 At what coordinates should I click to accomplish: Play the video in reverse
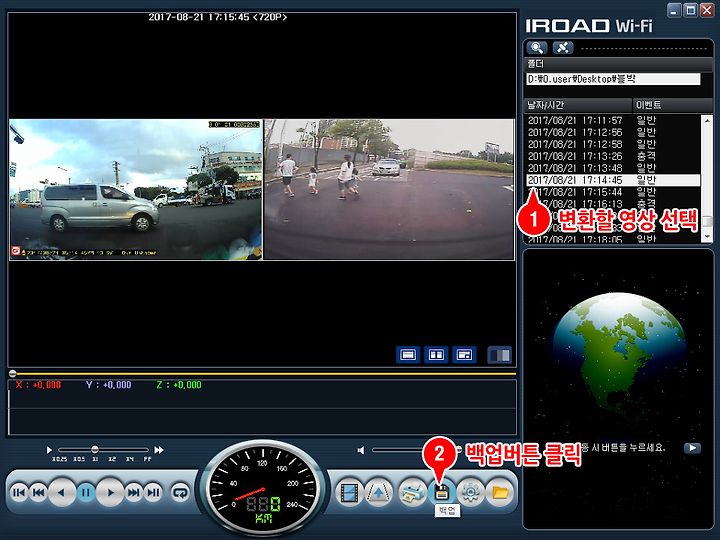pos(62,493)
